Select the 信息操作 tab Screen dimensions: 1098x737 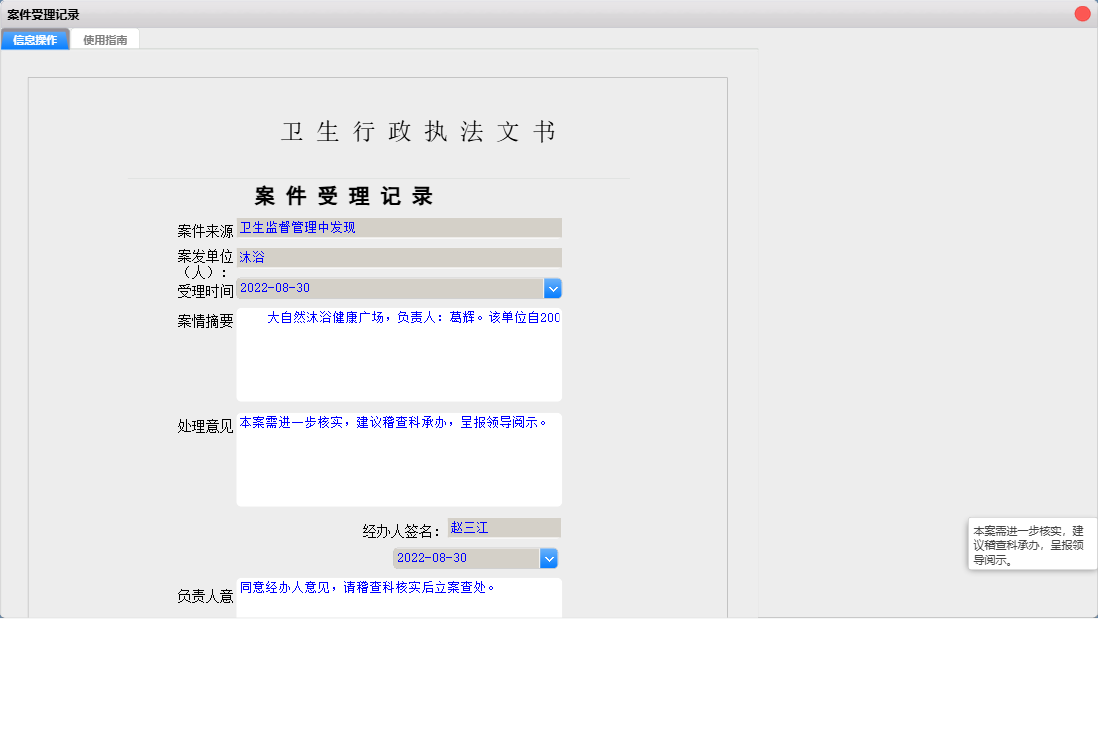pyautogui.click(x=34, y=39)
